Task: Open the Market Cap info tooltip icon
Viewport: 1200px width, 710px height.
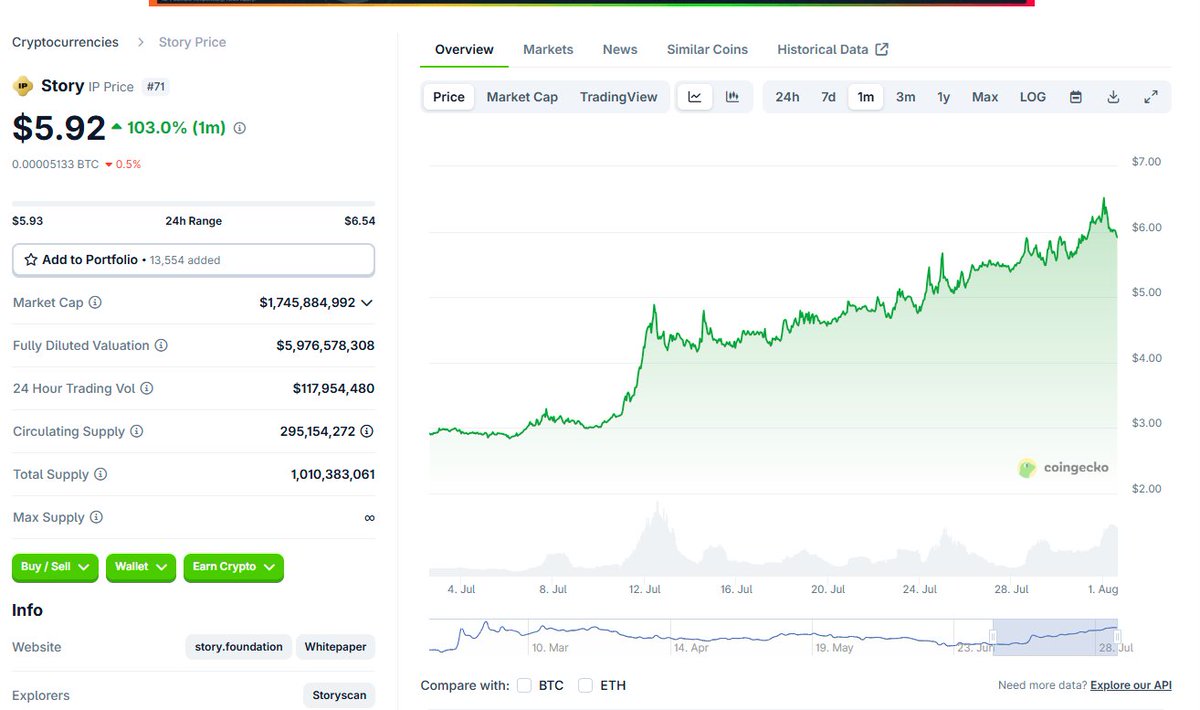Action: click(x=95, y=302)
